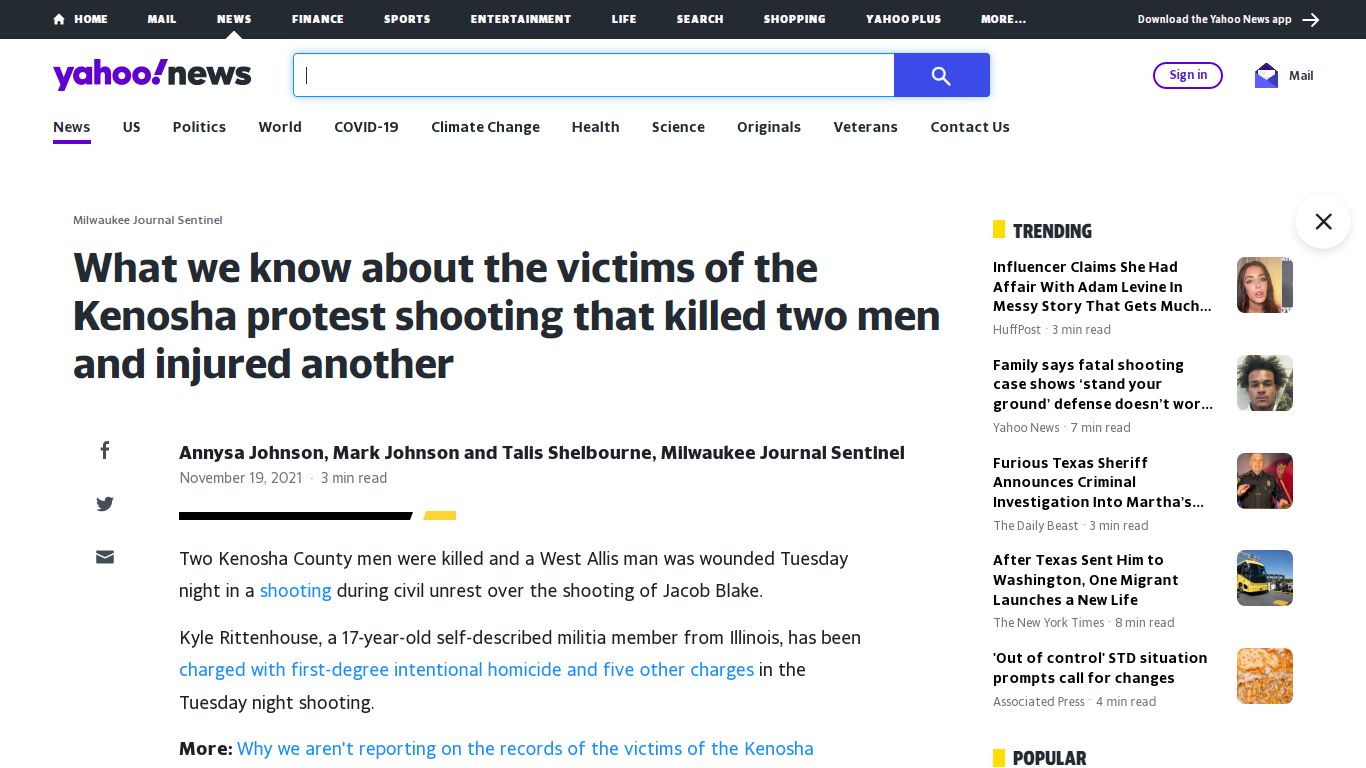Share the article on Facebook

coord(105,450)
